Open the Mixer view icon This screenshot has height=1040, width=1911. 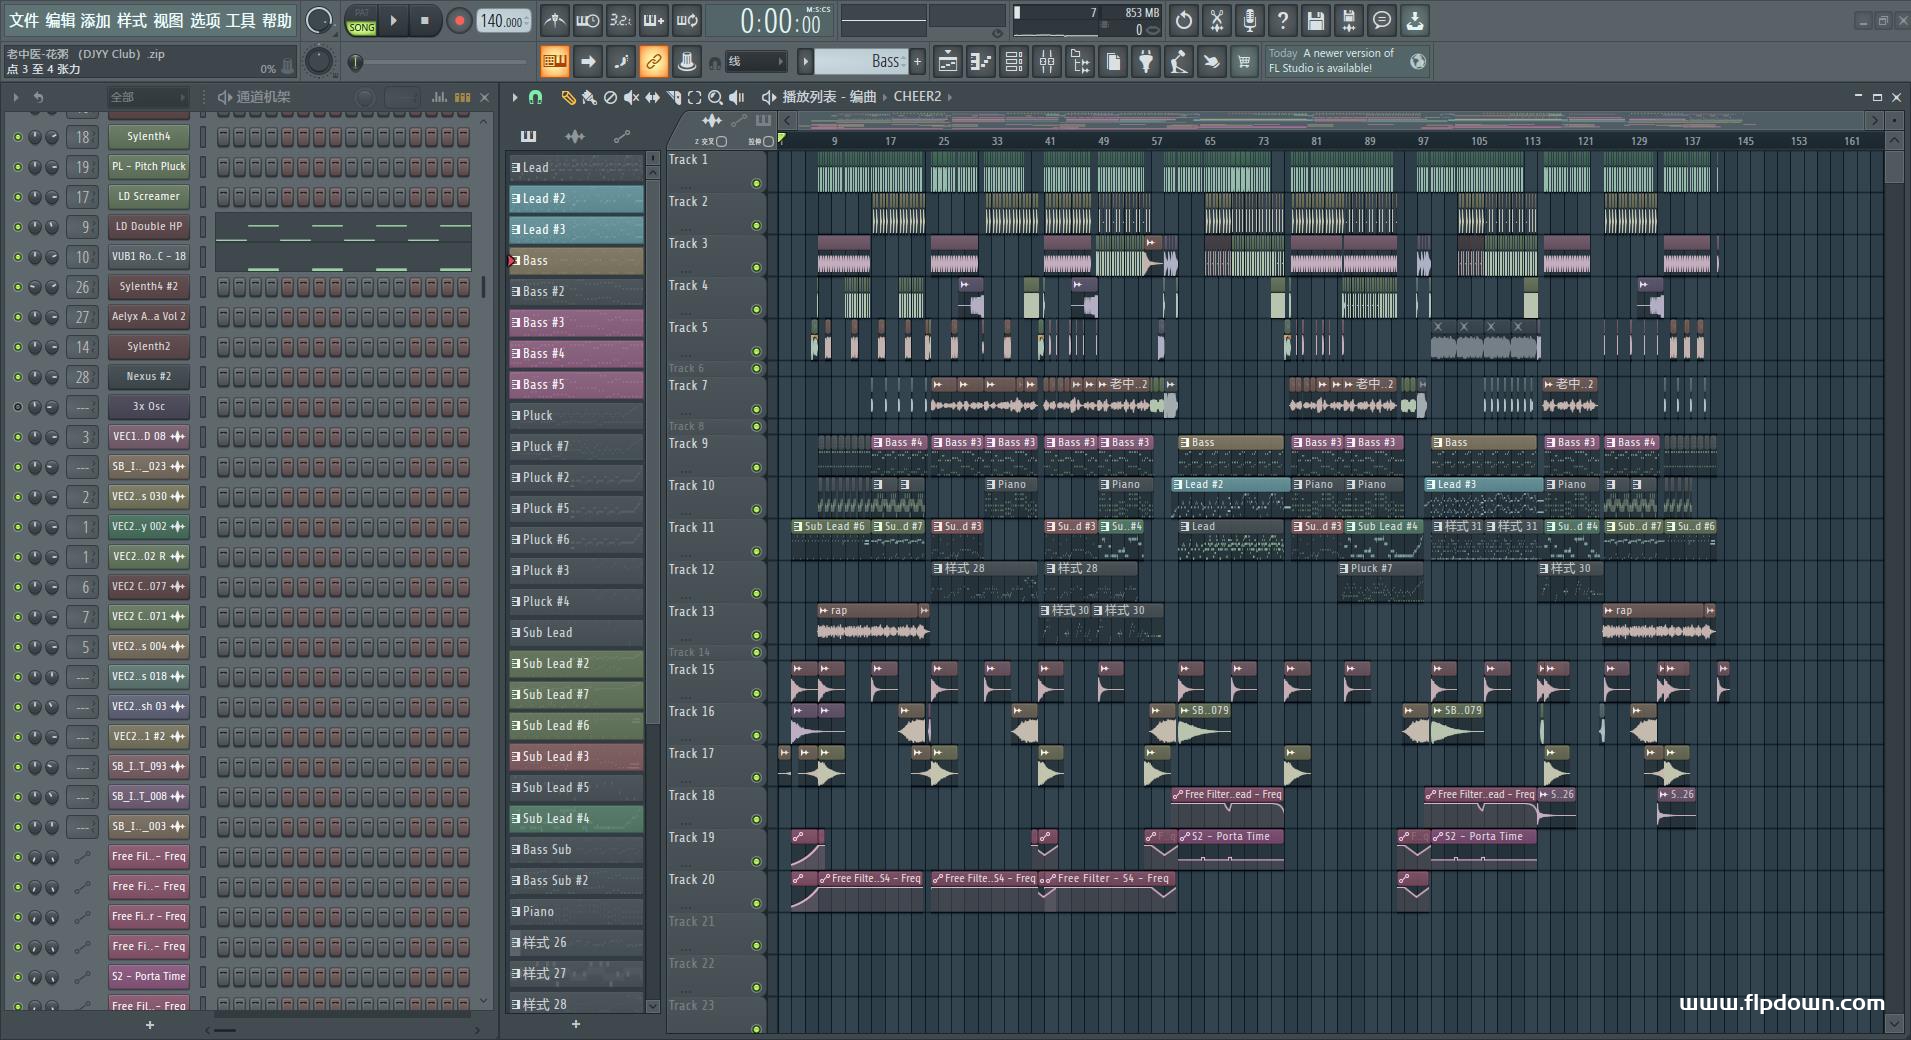[1047, 62]
